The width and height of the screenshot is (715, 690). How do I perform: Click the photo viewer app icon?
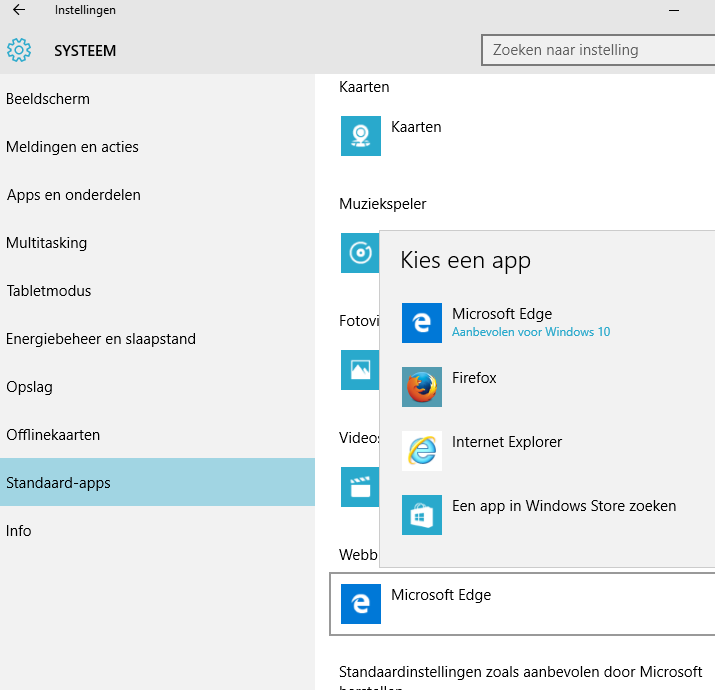[x=358, y=370]
